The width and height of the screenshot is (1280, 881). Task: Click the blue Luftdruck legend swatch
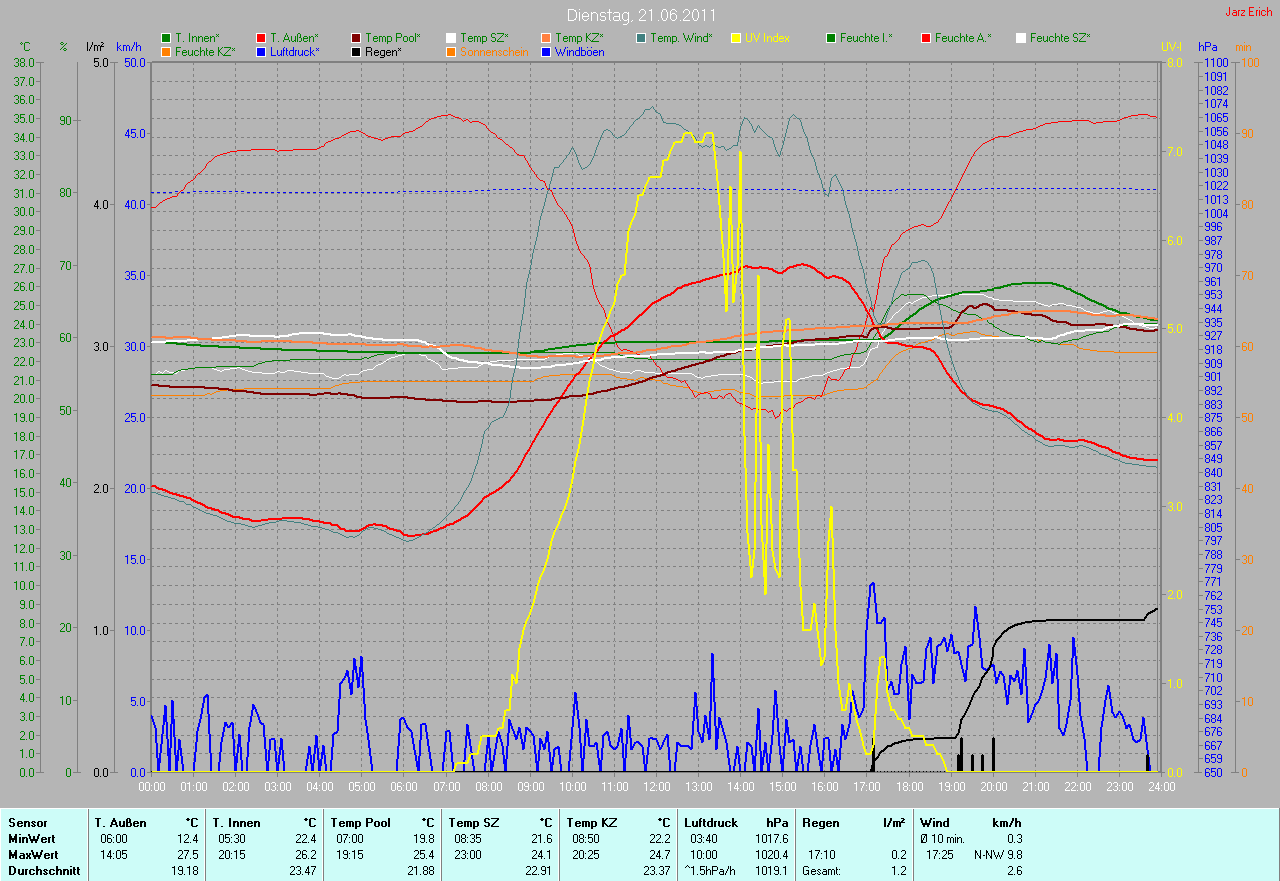point(261,51)
